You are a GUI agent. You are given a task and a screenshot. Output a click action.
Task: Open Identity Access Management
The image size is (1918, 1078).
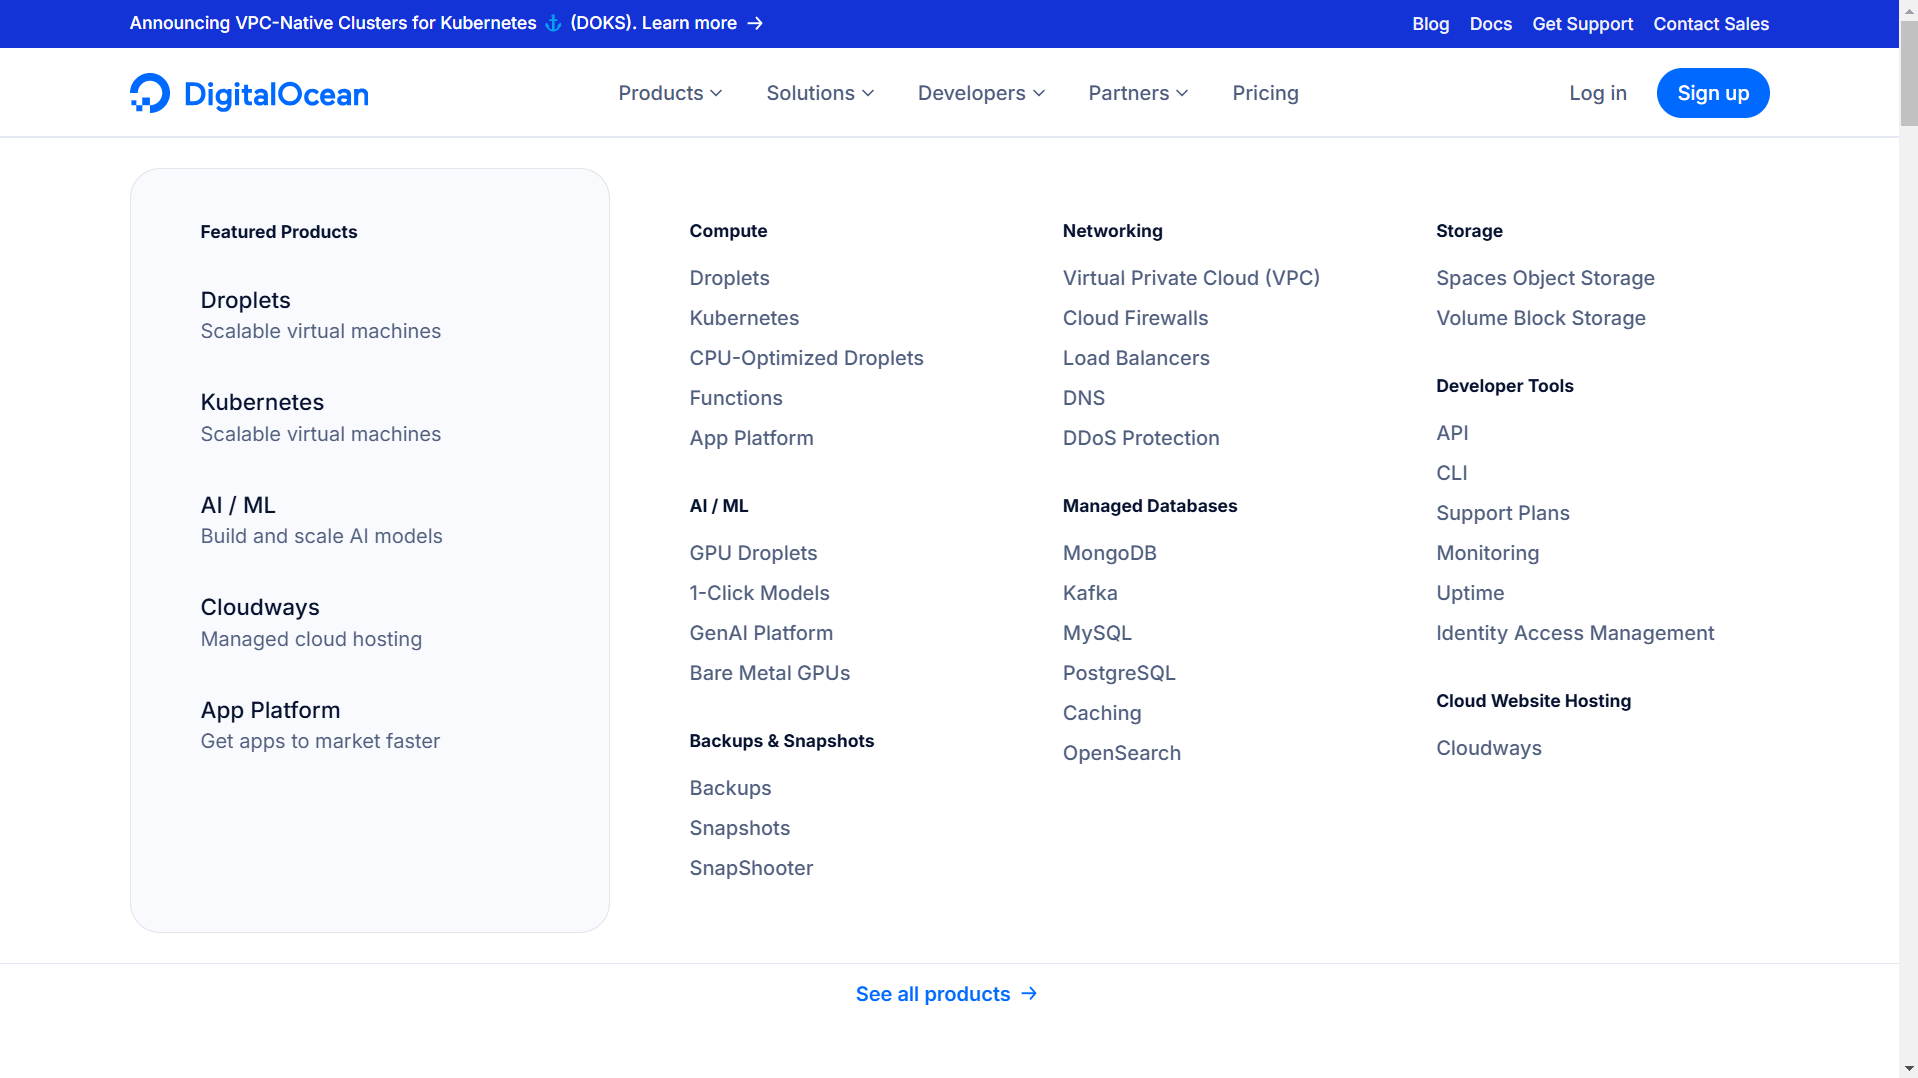1575,633
